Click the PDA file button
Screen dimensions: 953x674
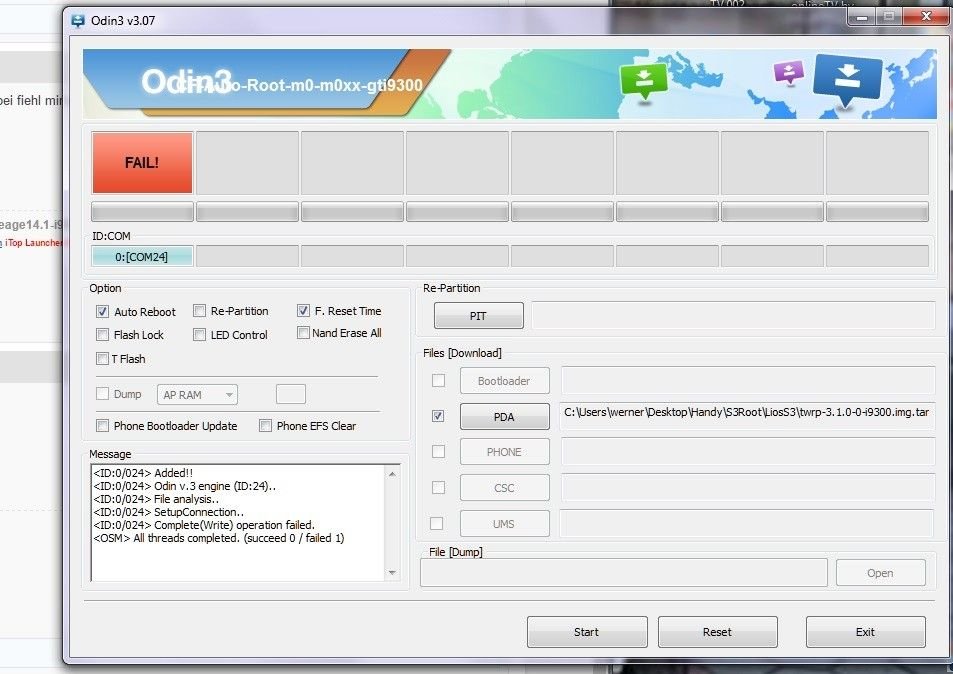pos(504,416)
